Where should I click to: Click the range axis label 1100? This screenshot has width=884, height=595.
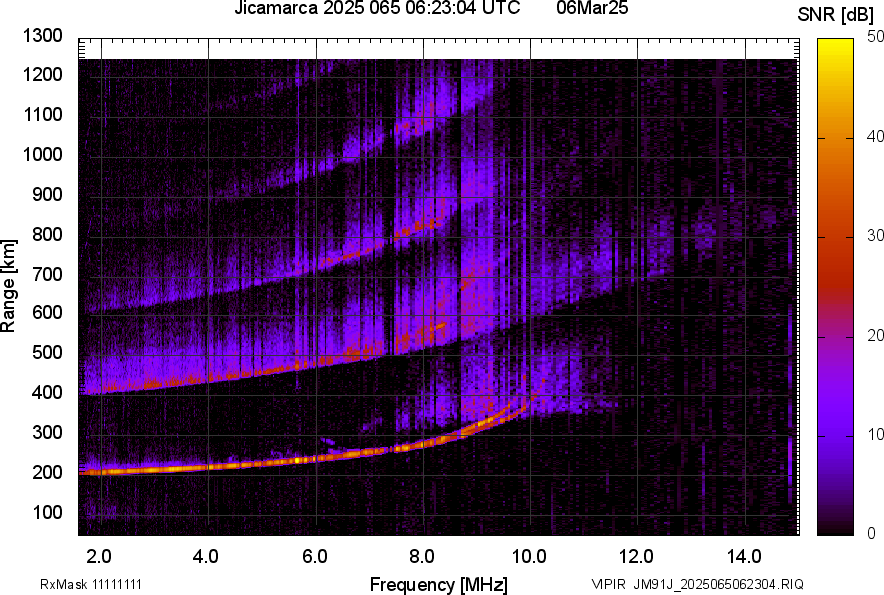pyautogui.click(x=42, y=114)
